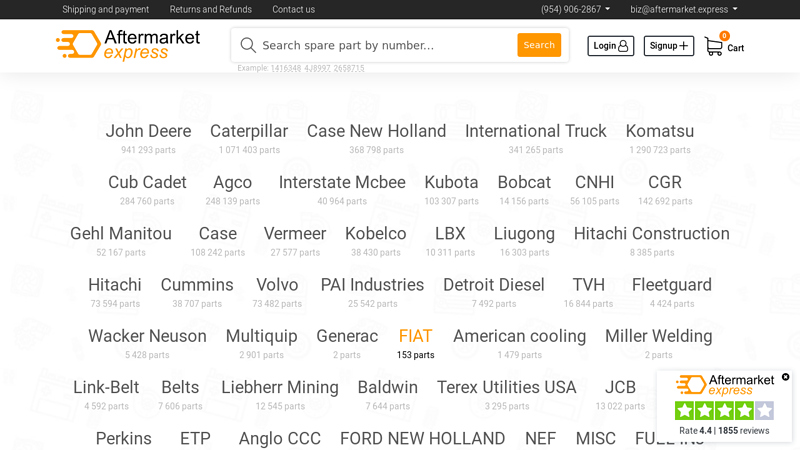Open Baldwin brand link
The image size is (800, 450).
point(388,387)
